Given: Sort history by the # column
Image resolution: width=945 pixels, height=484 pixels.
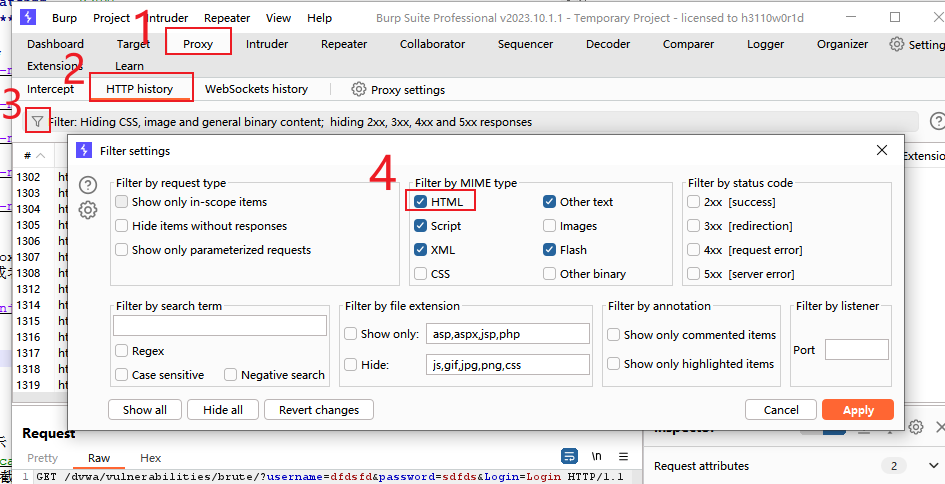Looking at the screenshot, I should pyautogui.click(x=34, y=156).
